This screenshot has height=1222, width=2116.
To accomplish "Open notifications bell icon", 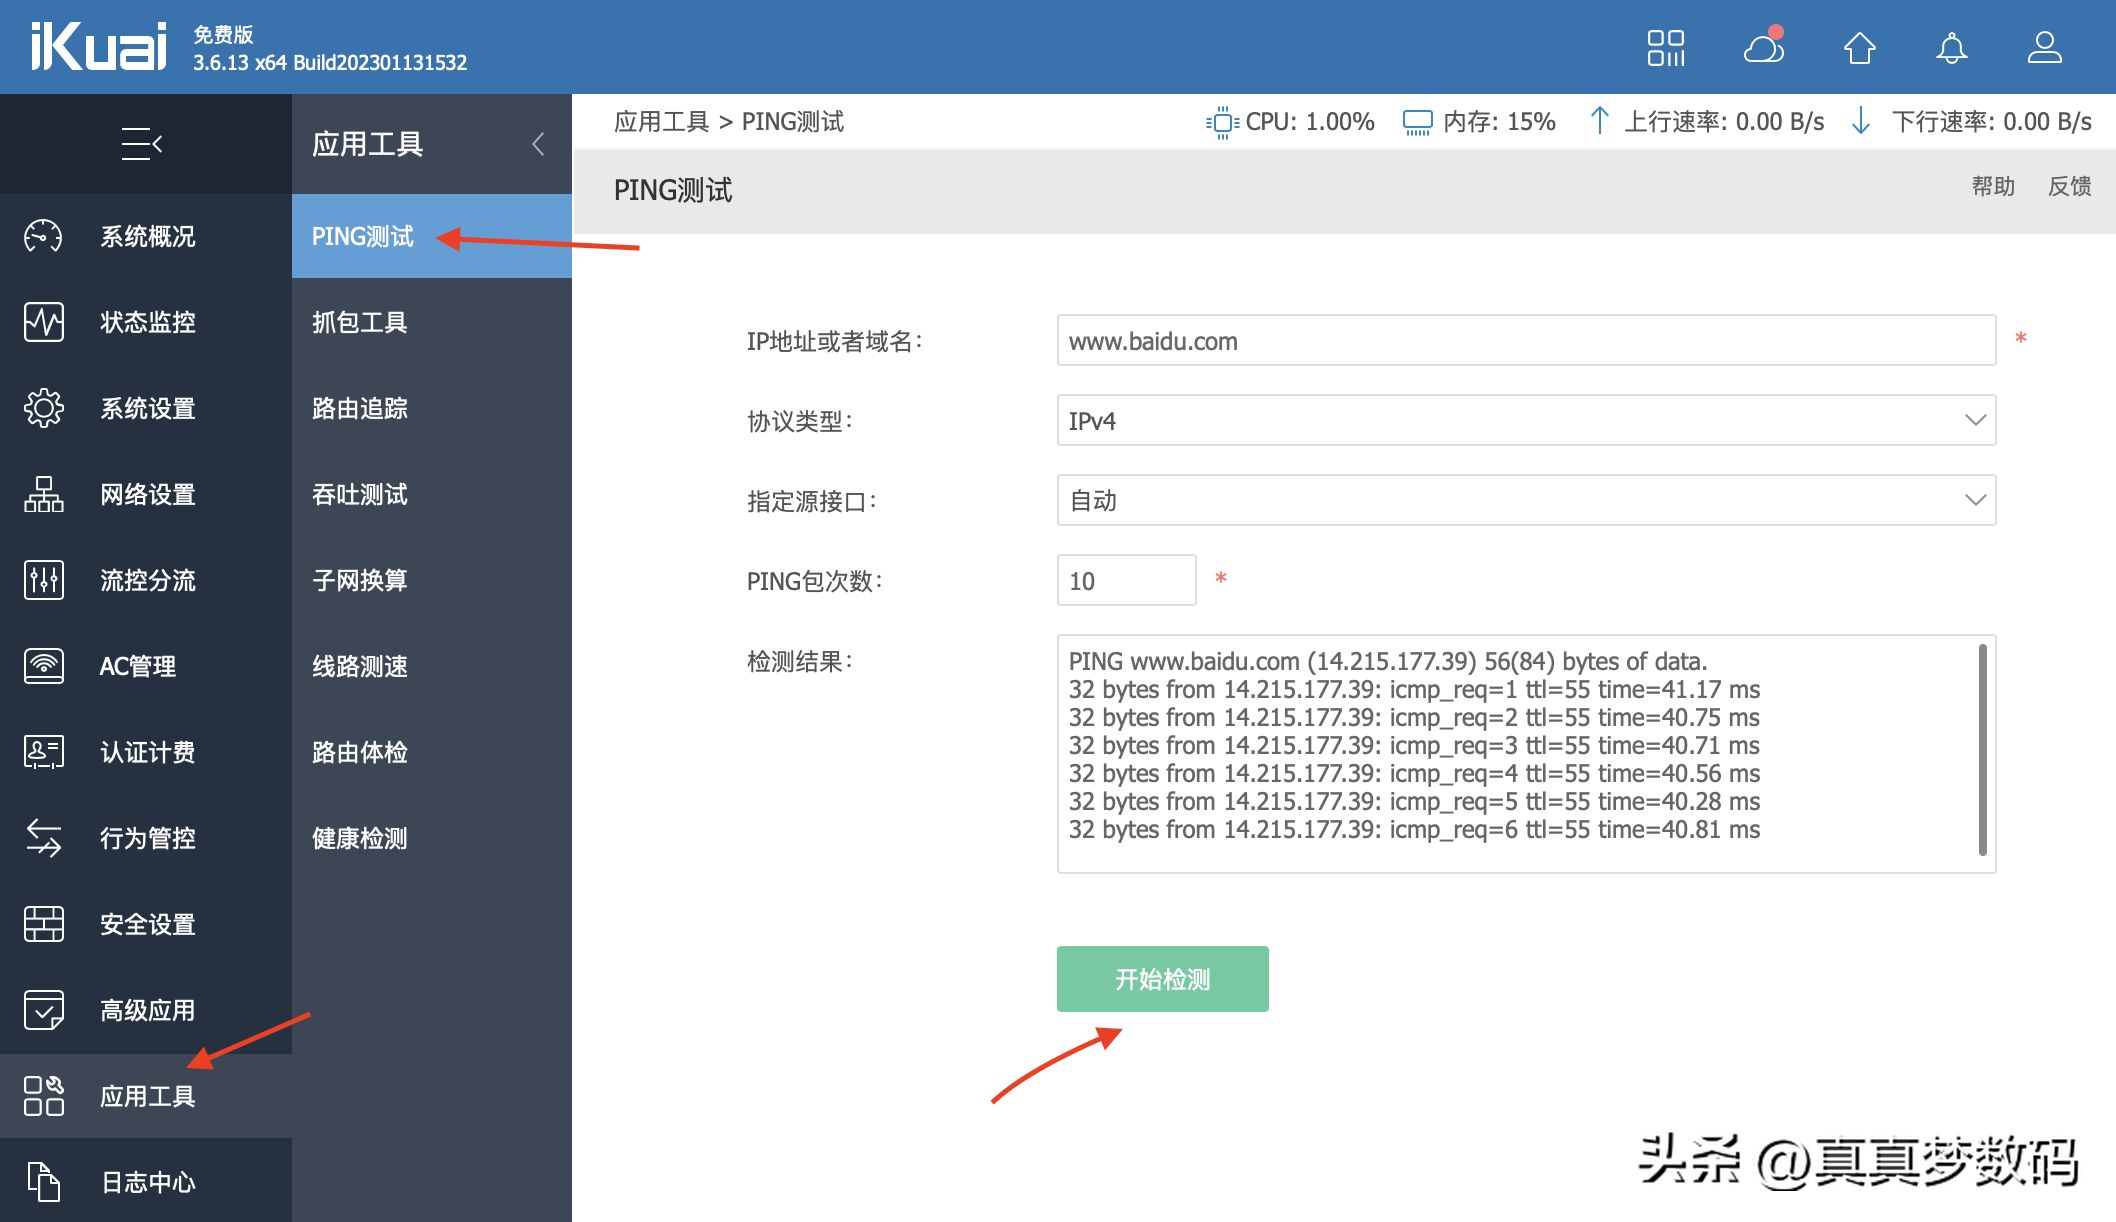I will (1952, 48).
